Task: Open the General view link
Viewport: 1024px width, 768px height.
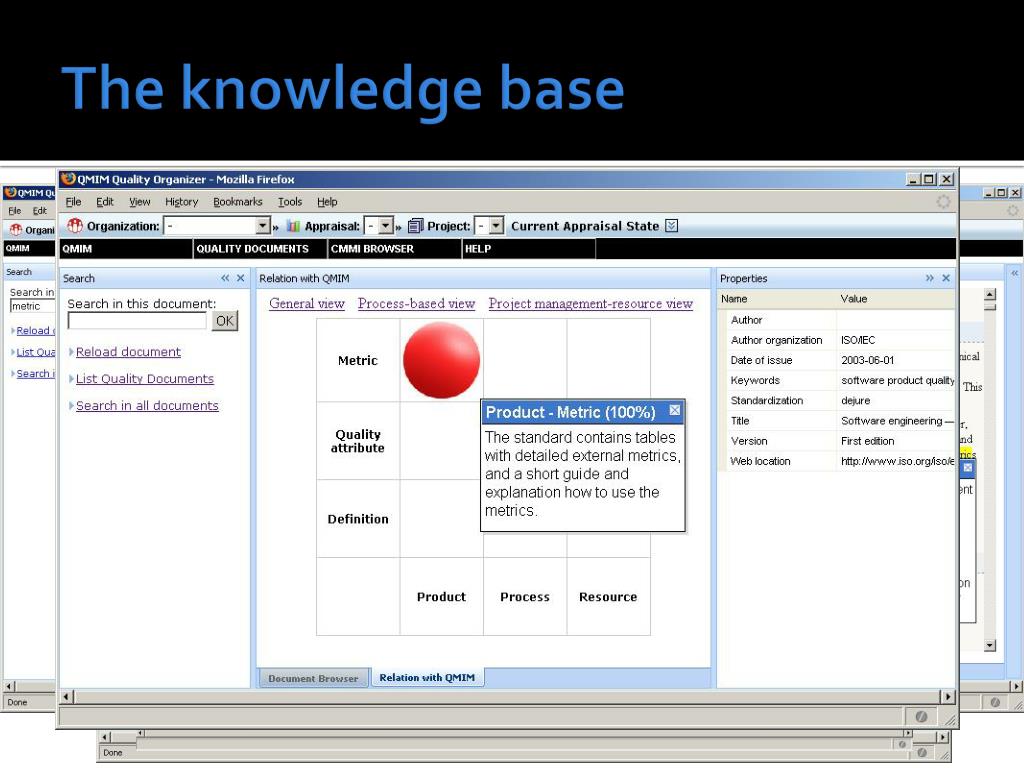Action: coord(306,304)
